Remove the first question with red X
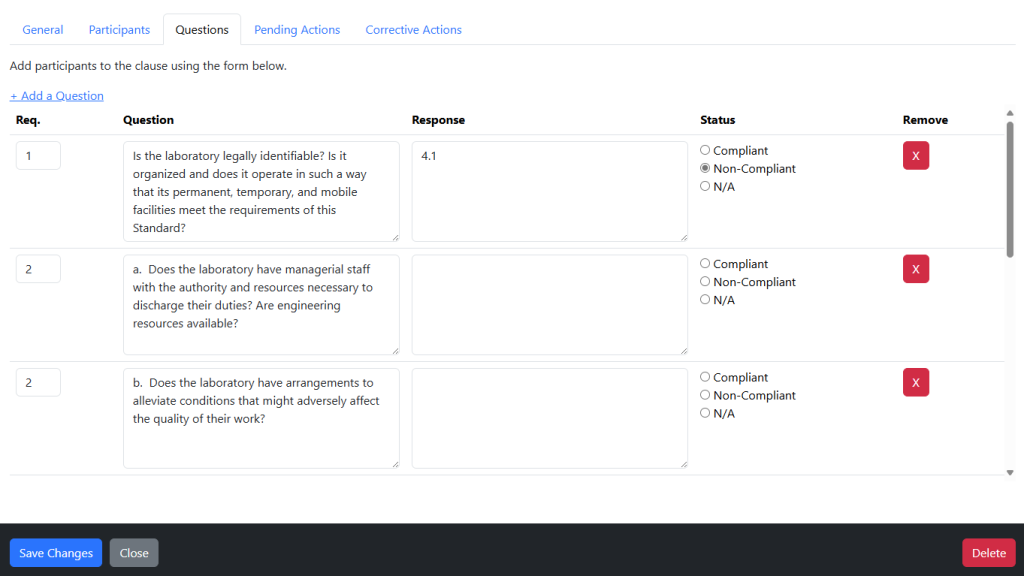The height and width of the screenshot is (576, 1024). pos(916,155)
